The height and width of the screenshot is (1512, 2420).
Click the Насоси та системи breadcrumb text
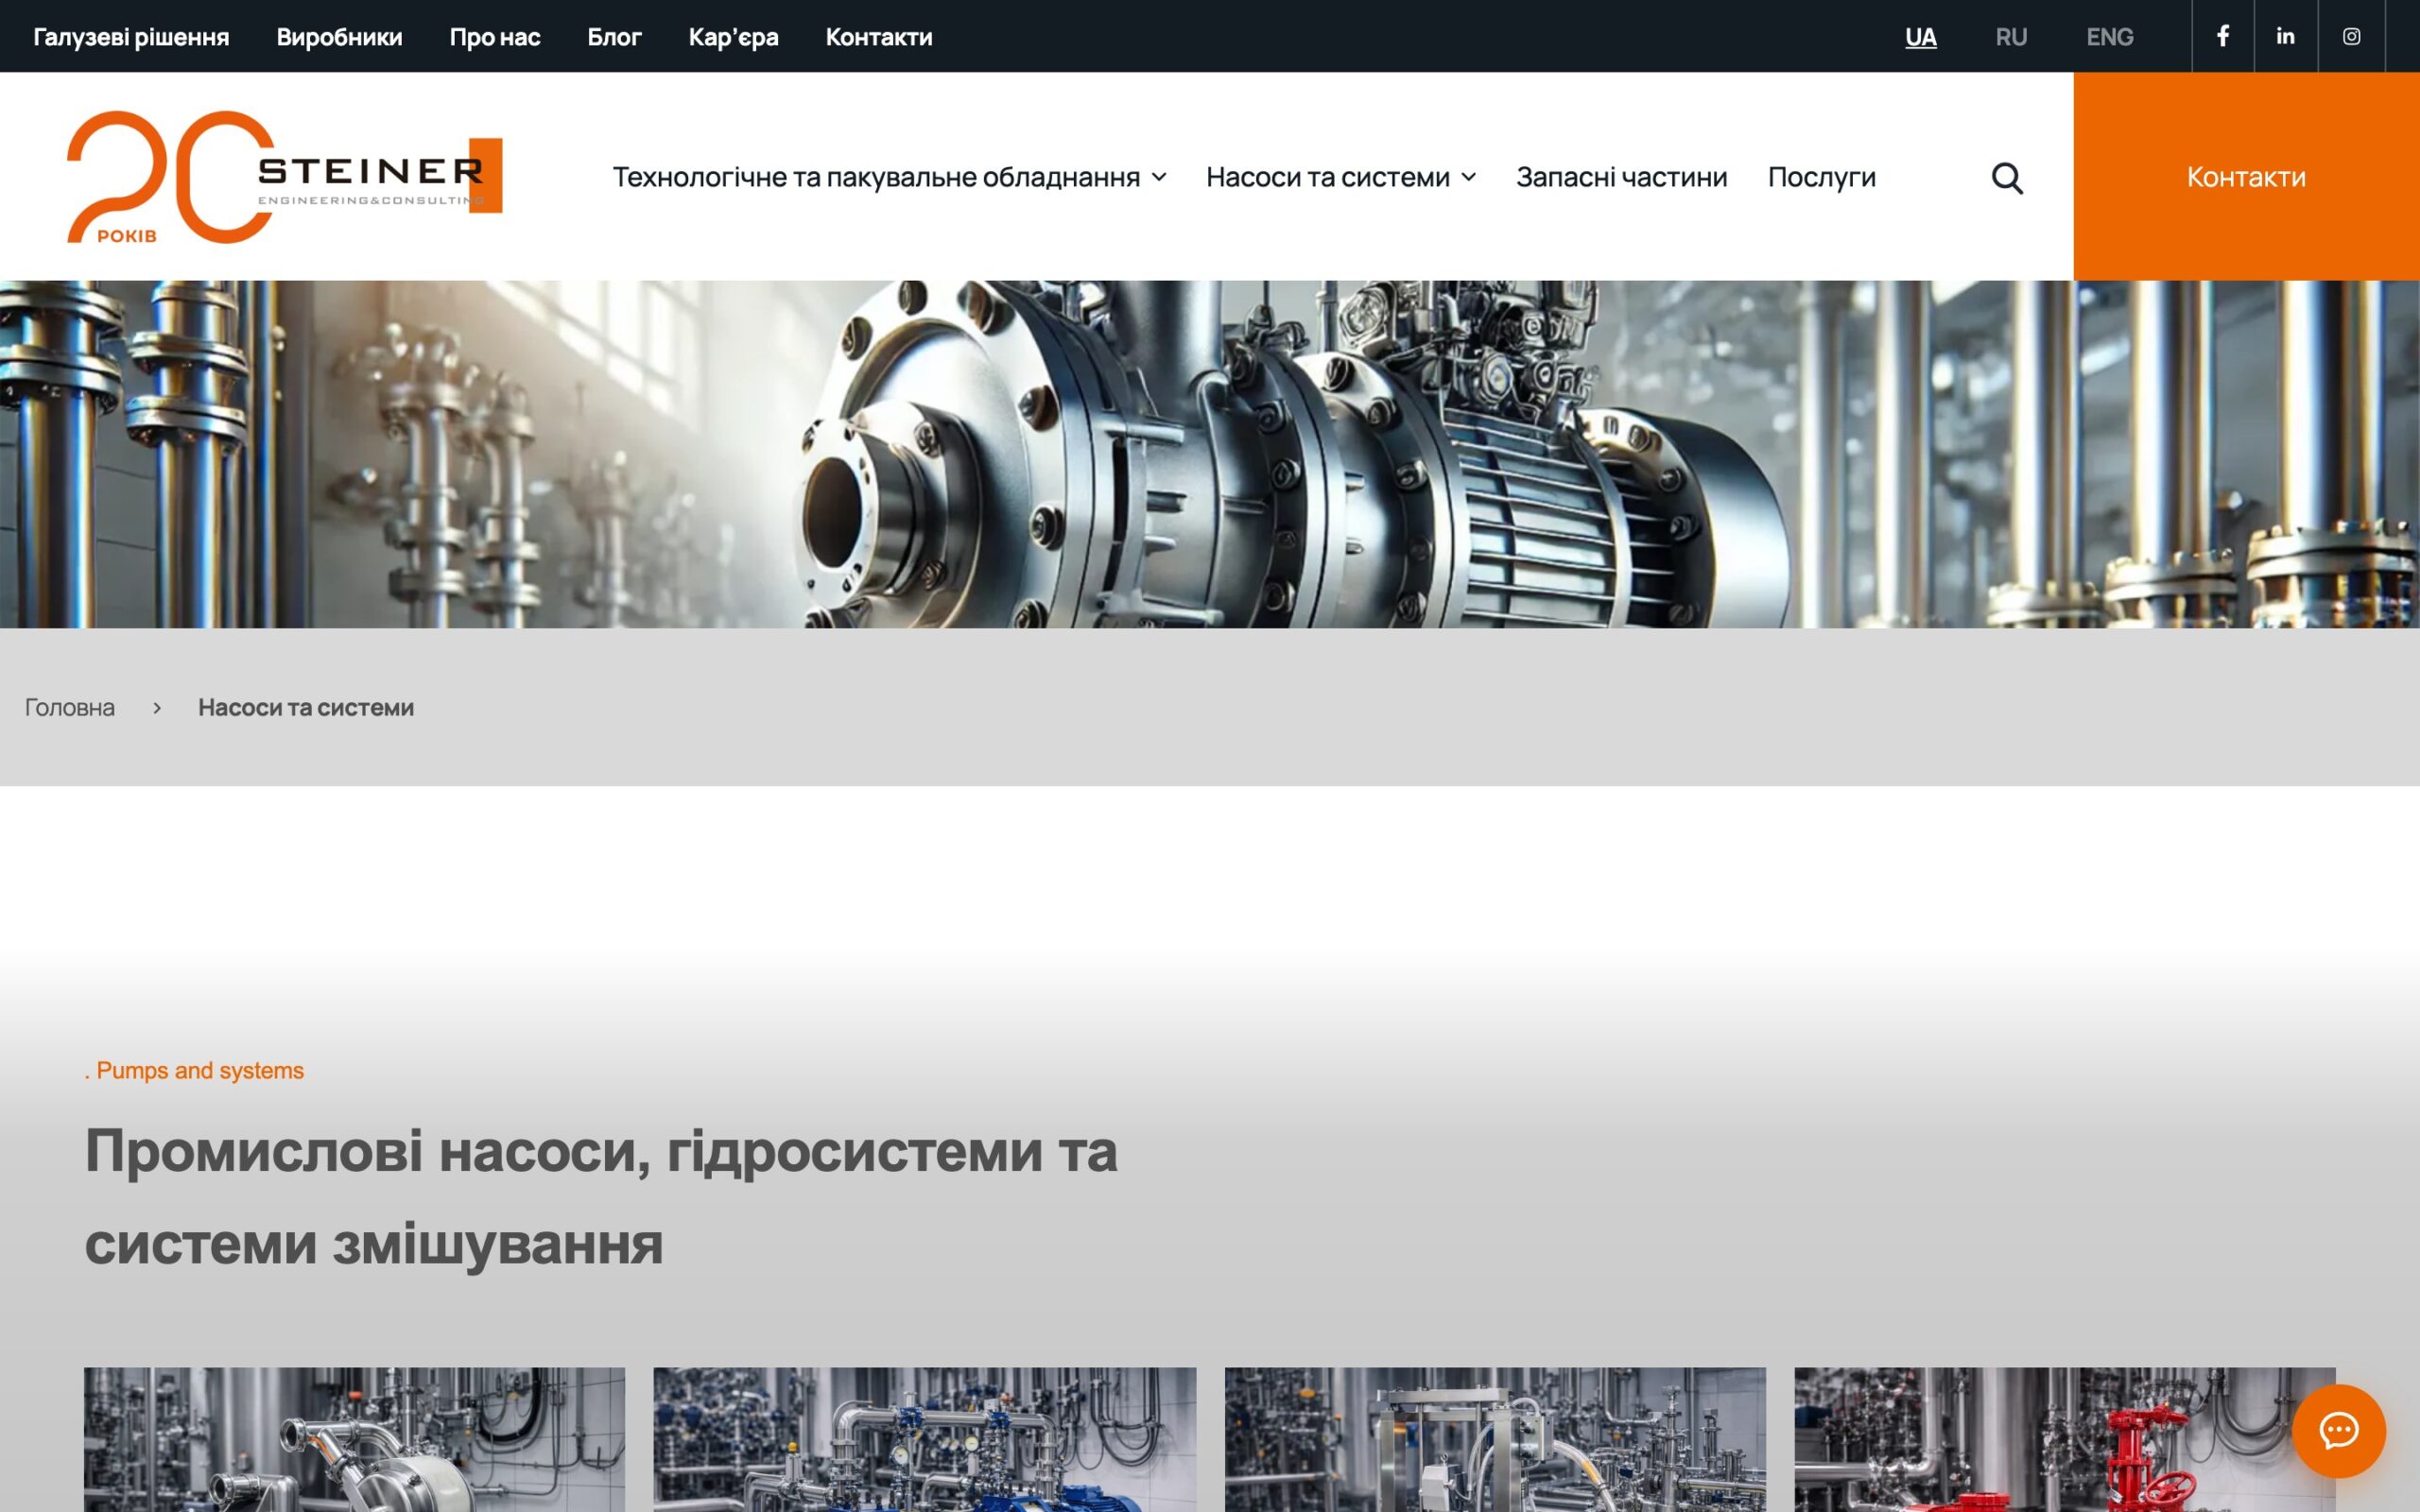coord(306,707)
